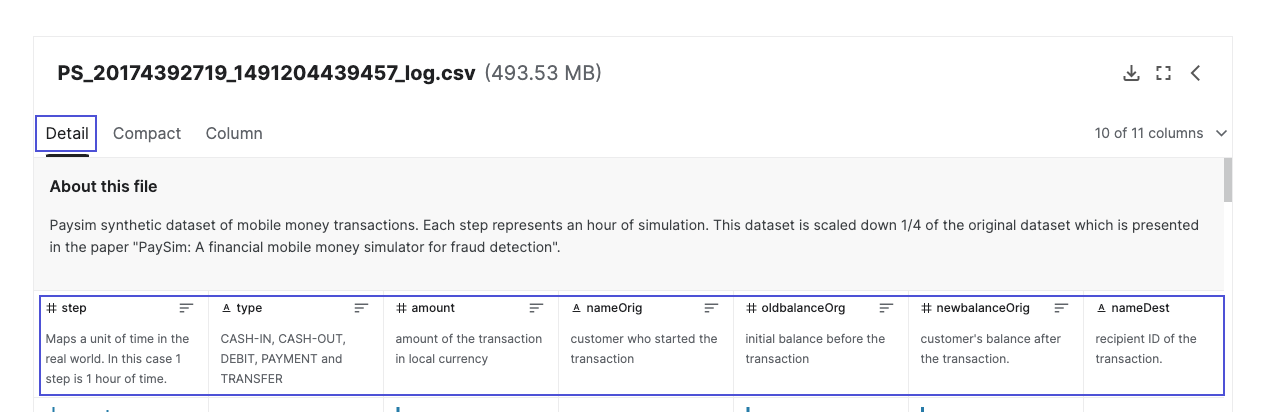Click the sort icon on step column

point(187,308)
